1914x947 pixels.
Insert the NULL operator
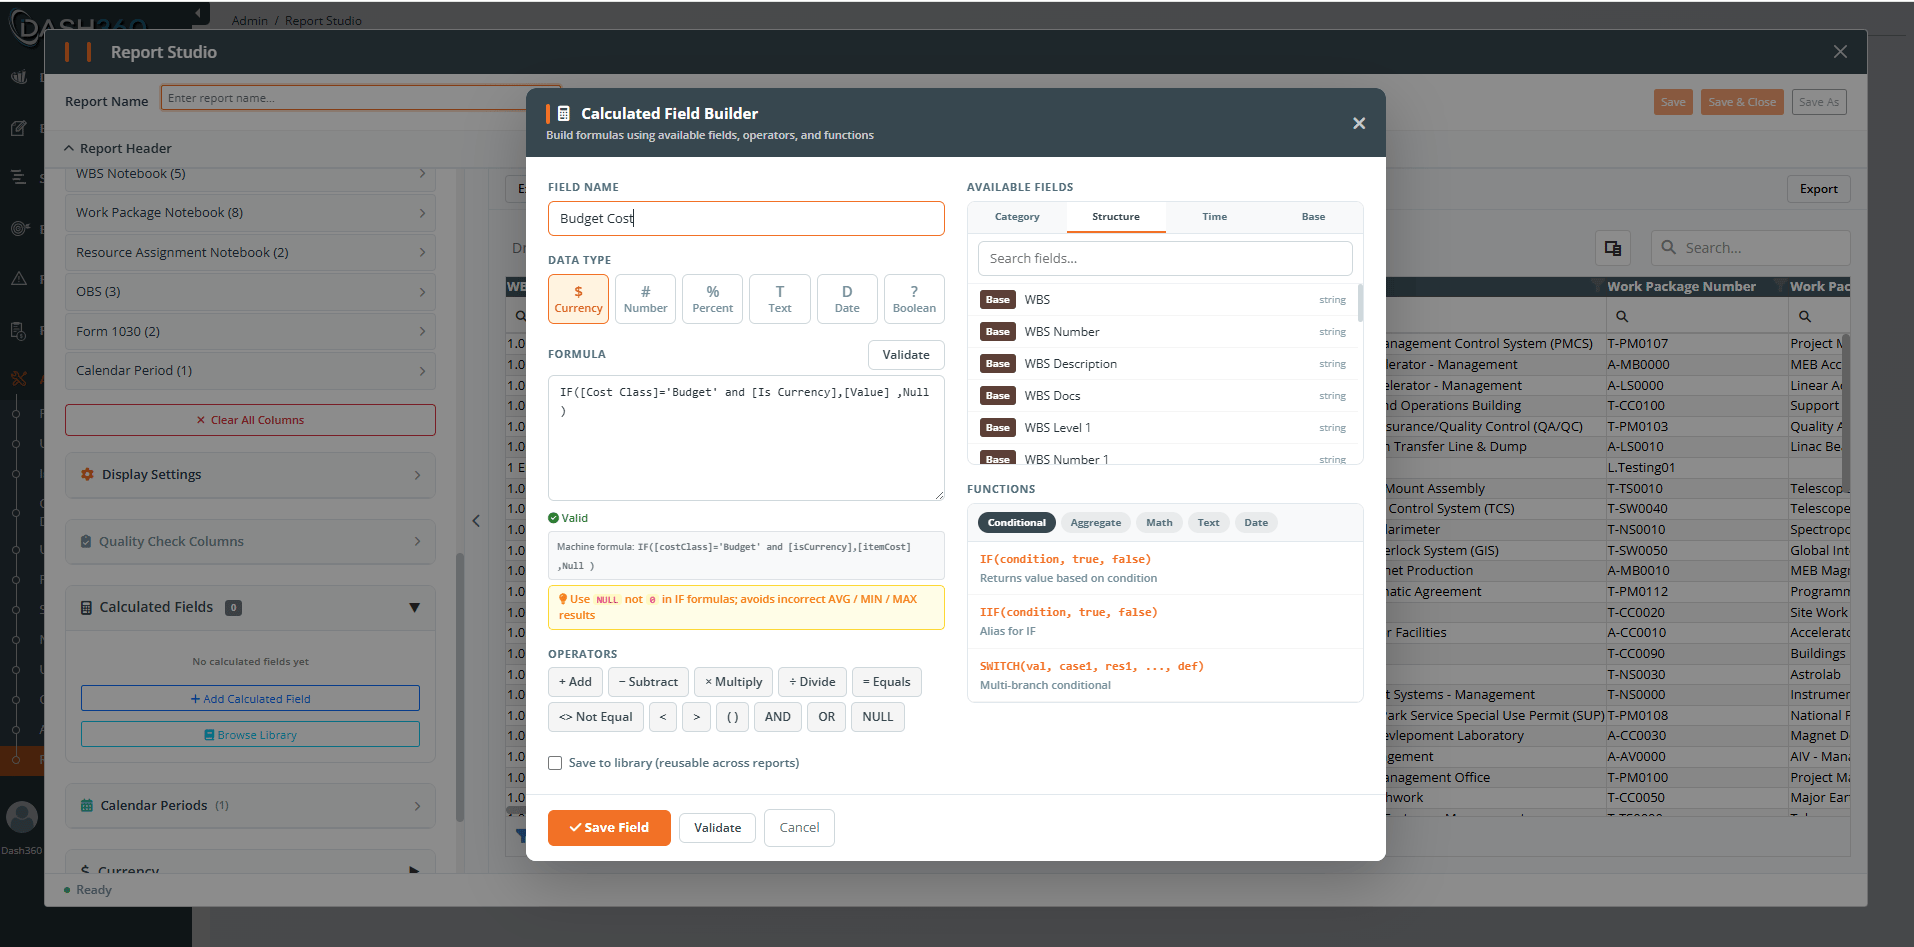pos(877,717)
